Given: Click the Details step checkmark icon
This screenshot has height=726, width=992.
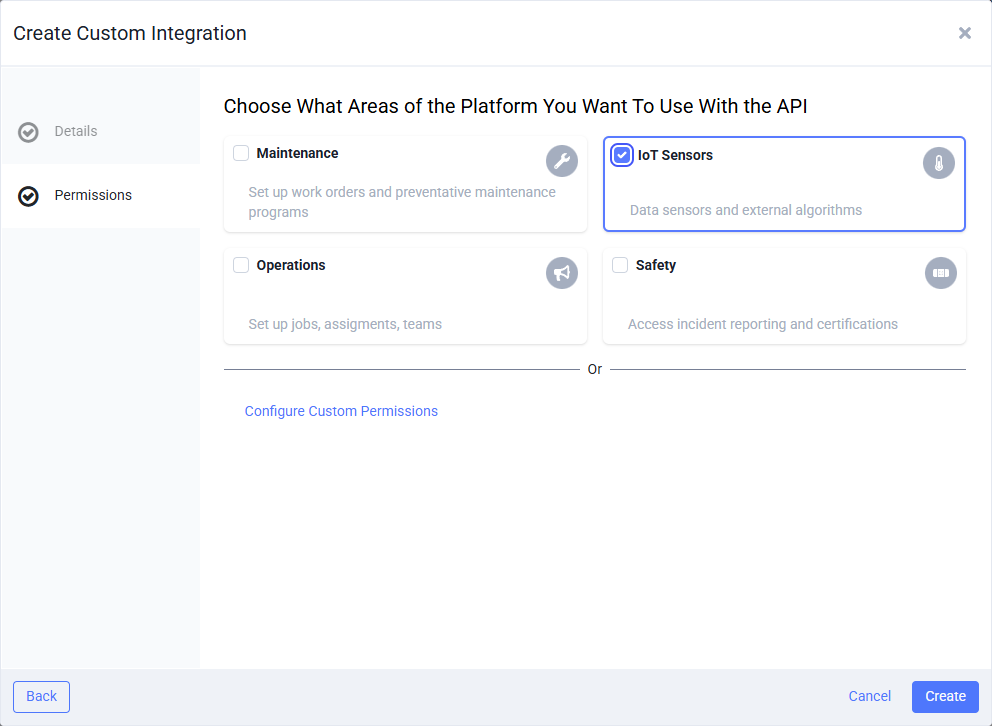Looking at the screenshot, I should coord(28,132).
